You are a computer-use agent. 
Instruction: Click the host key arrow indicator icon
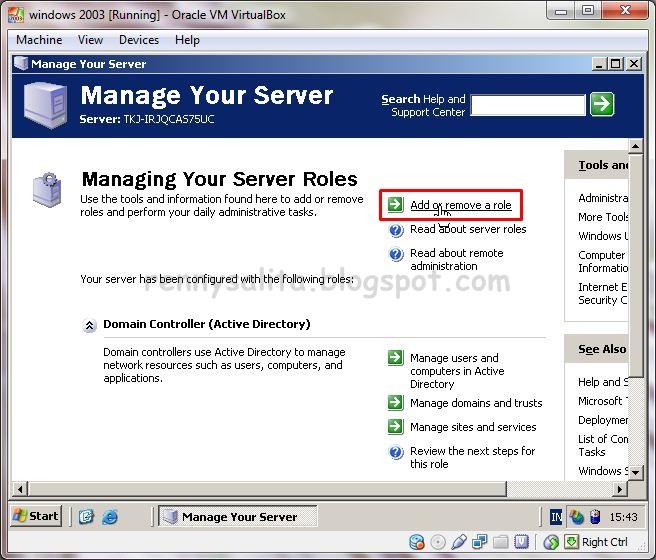coord(571,542)
